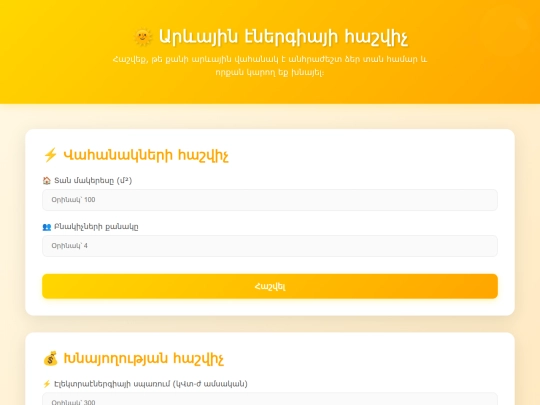Click the Էլեկտրաէներգիայի սպառում (կՎտ-ժ ամսական) label
The image size is (540, 405).
(151, 384)
